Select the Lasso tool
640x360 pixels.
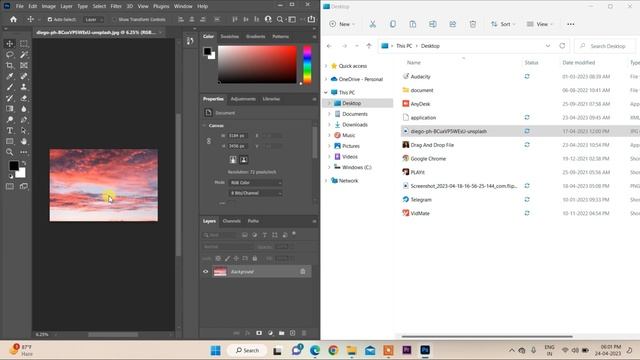(x=10, y=55)
